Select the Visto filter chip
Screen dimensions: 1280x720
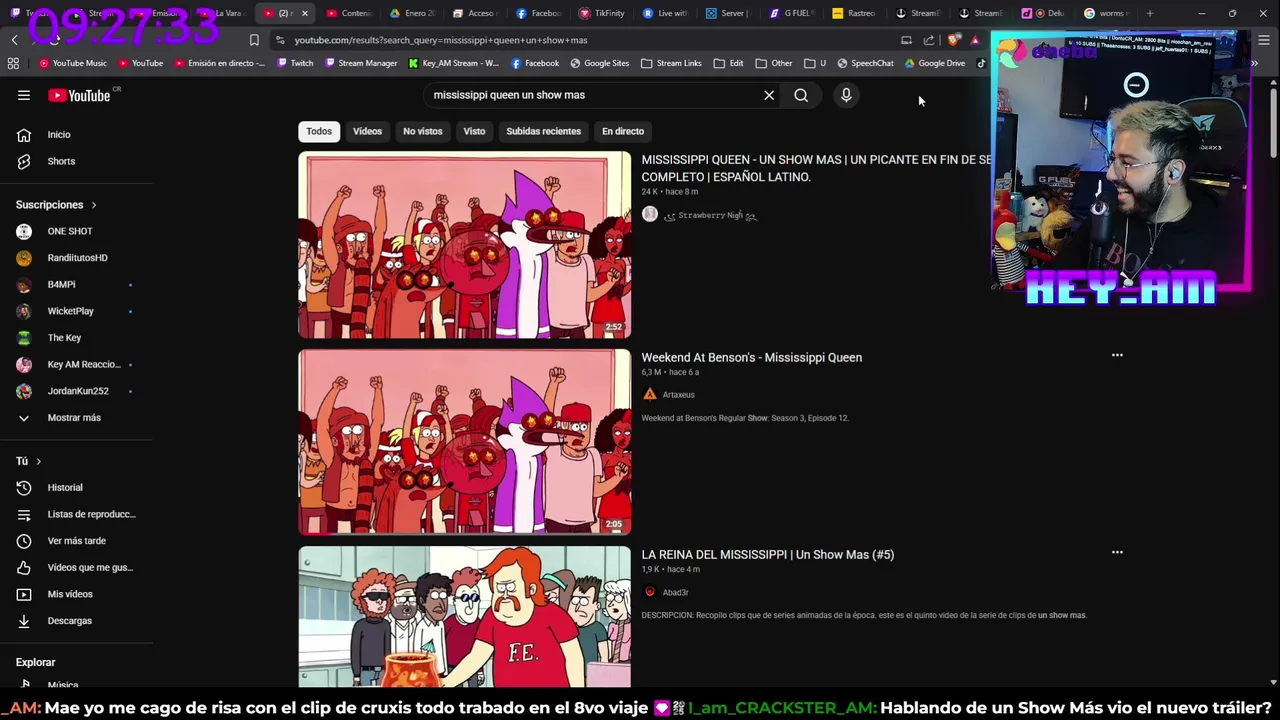(x=474, y=131)
